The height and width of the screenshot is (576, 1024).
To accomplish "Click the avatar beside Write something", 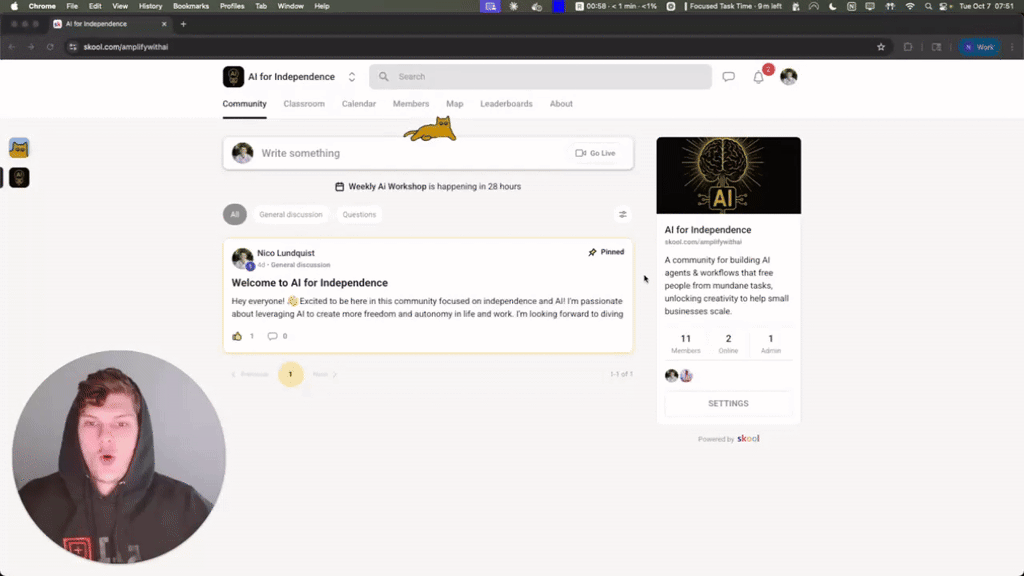I will pos(242,153).
